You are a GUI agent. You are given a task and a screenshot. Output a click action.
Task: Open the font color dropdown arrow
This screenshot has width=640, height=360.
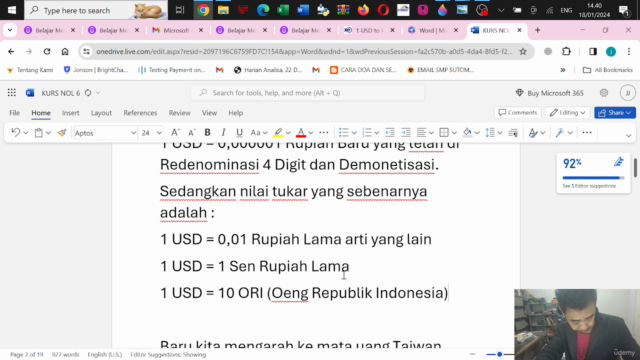311,133
